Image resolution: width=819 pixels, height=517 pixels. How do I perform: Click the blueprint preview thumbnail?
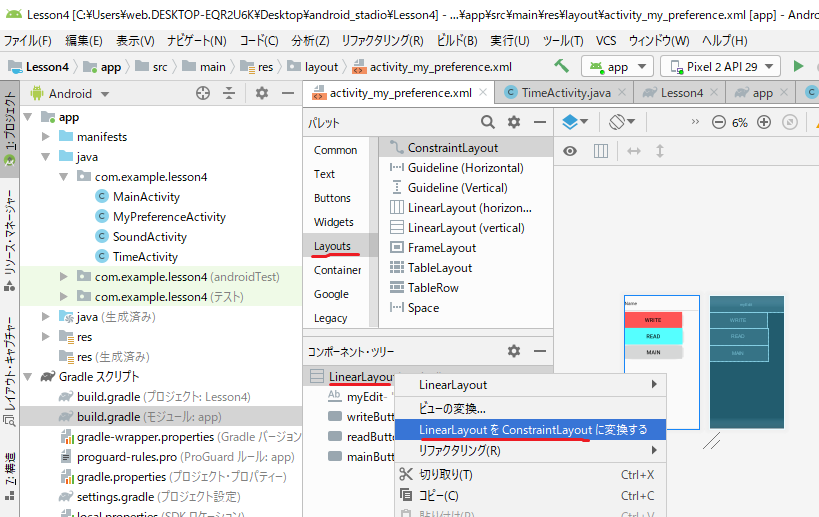747,362
